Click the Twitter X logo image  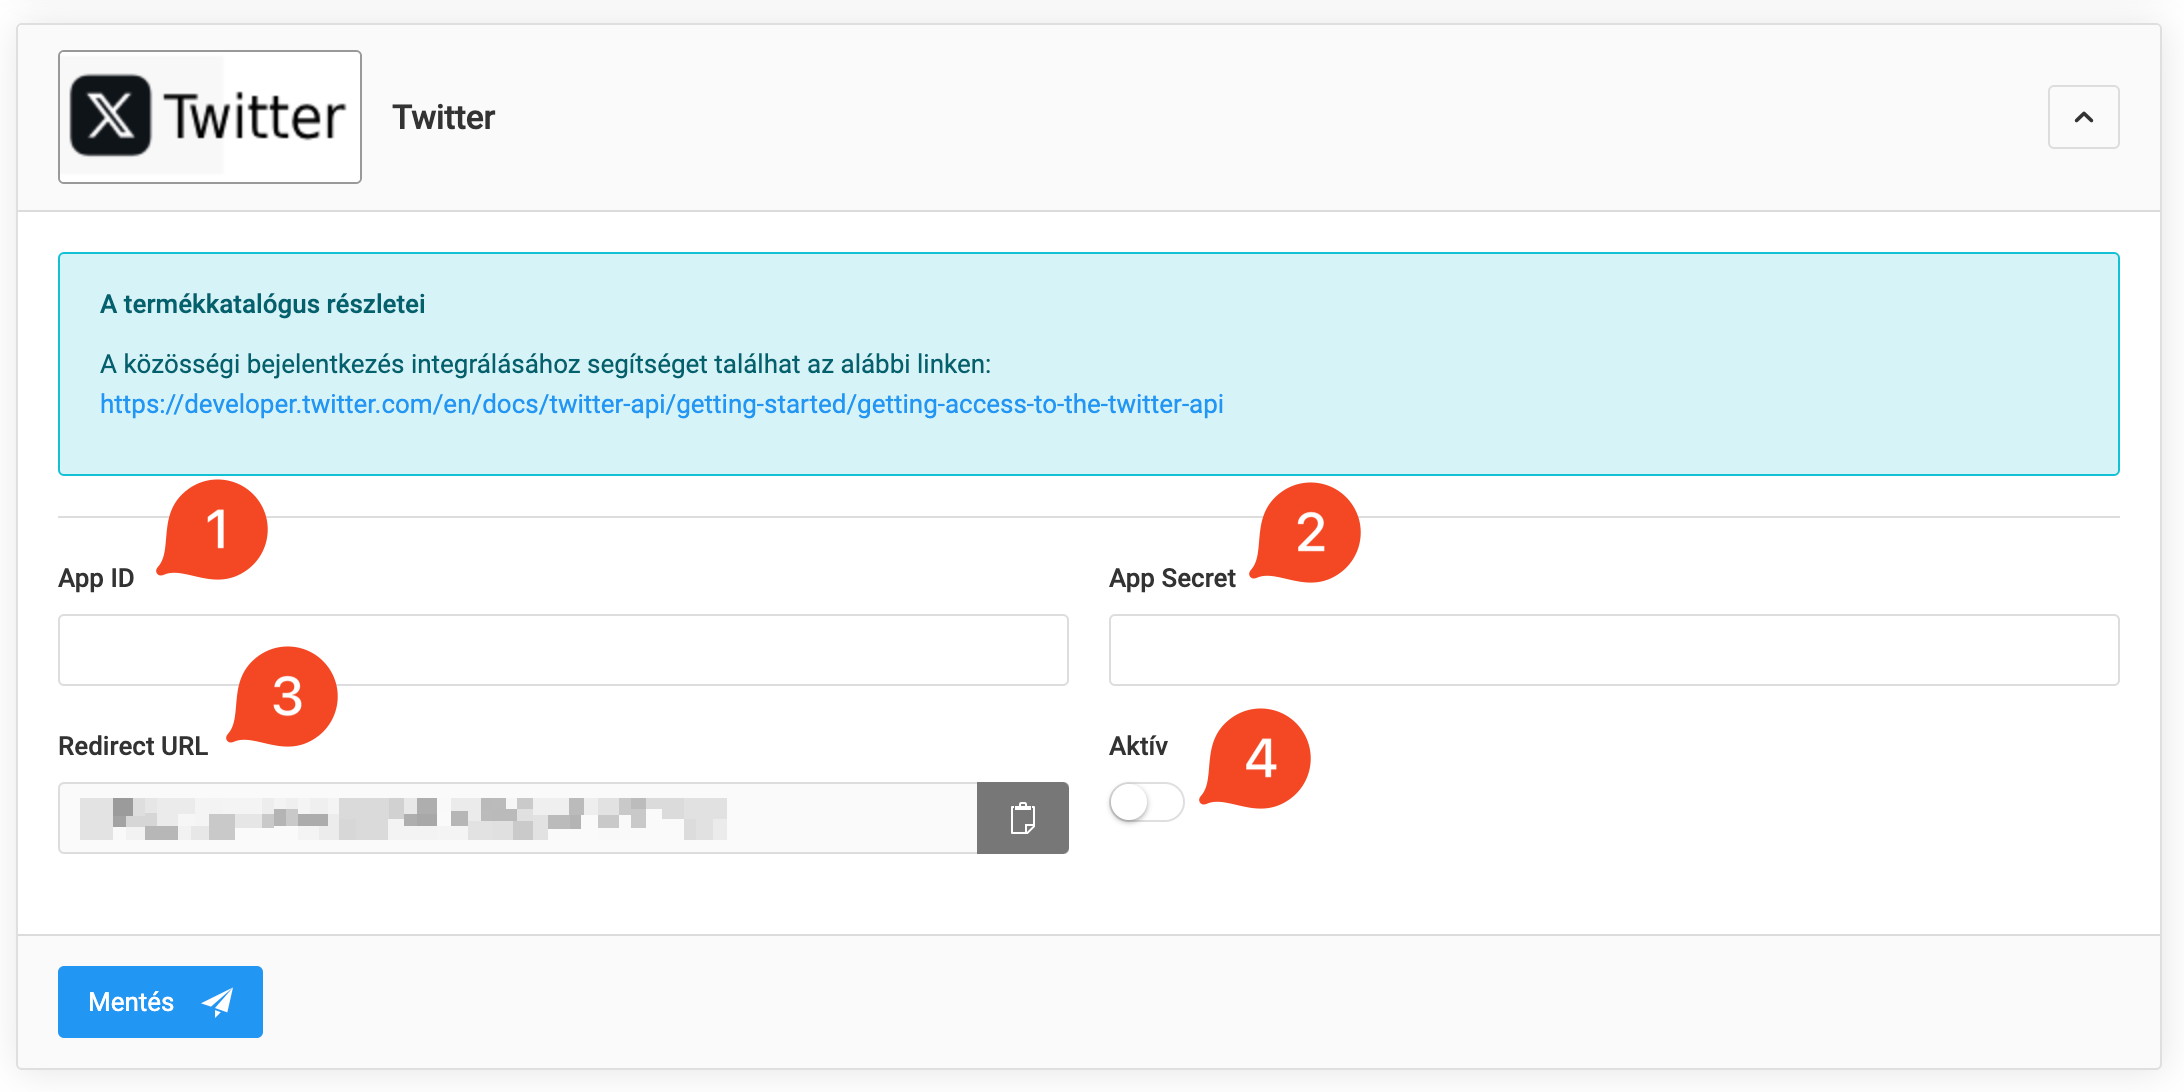[210, 117]
